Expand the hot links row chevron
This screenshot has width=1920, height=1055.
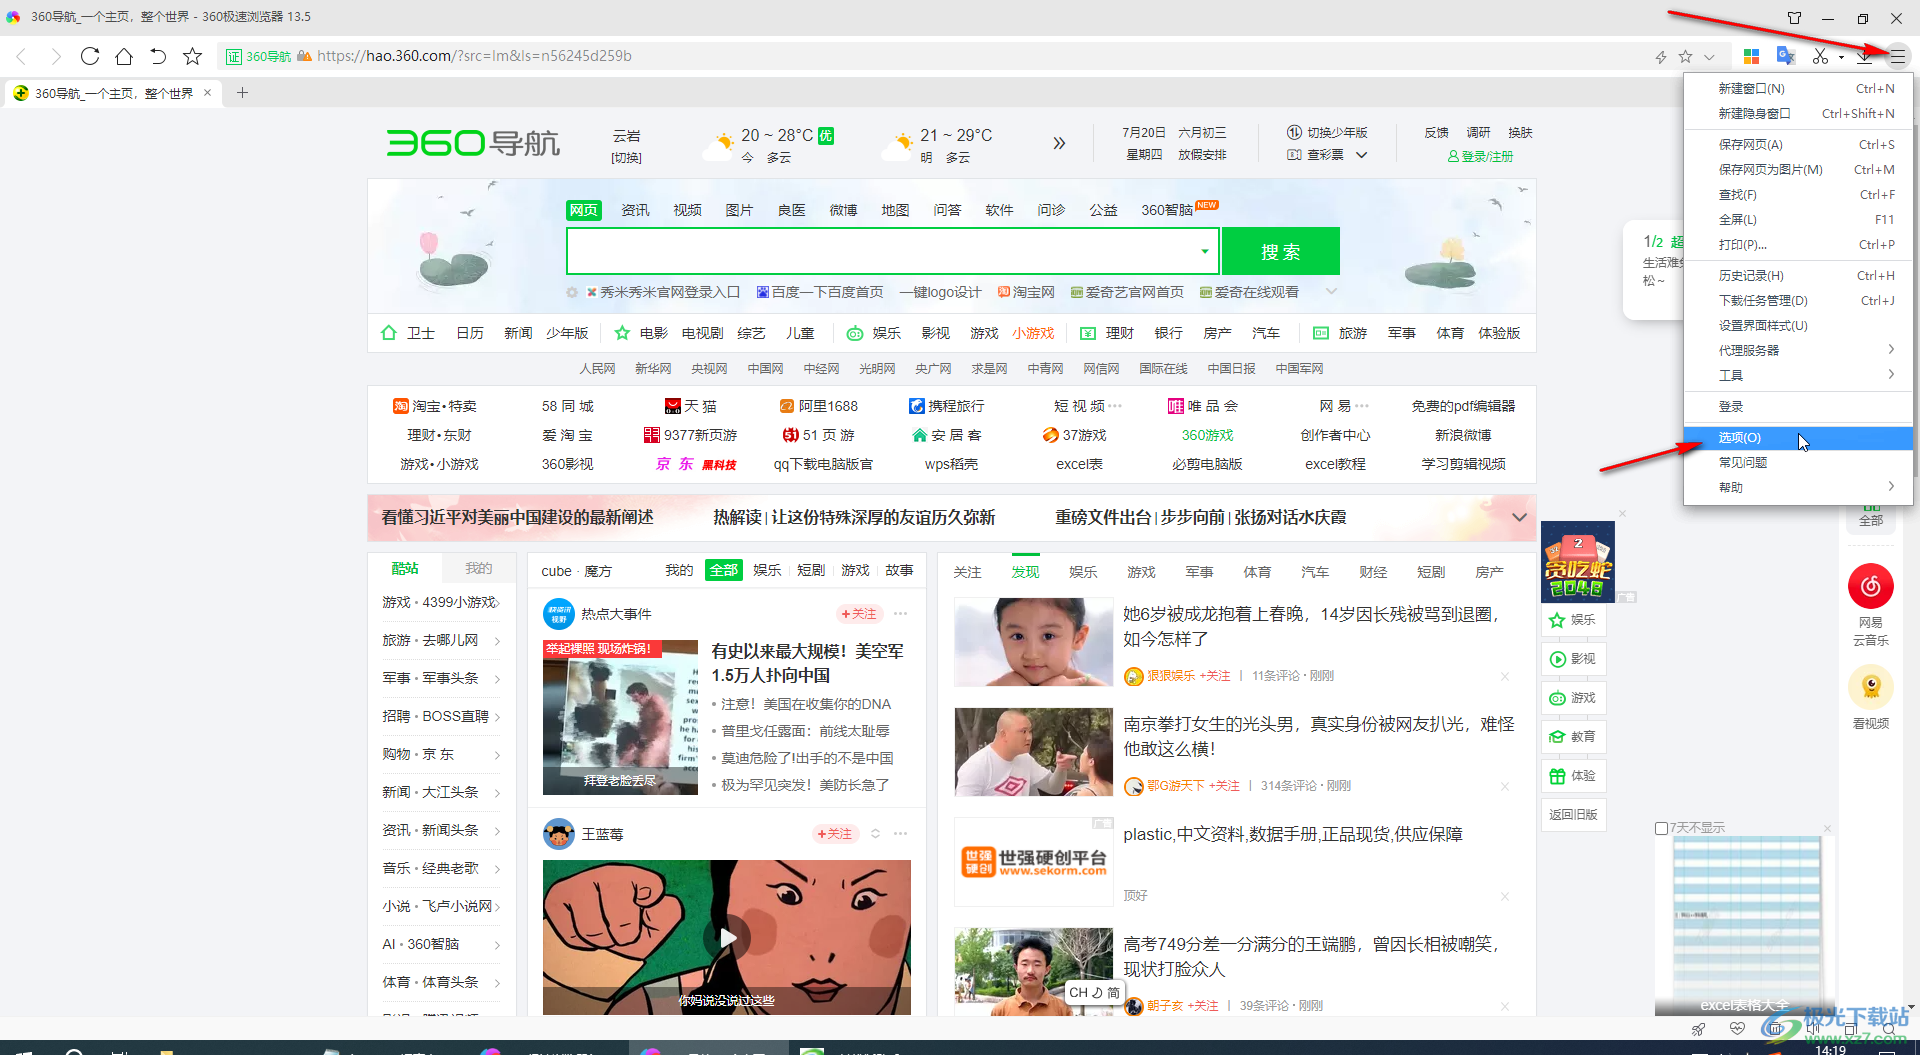pyautogui.click(x=1331, y=292)
